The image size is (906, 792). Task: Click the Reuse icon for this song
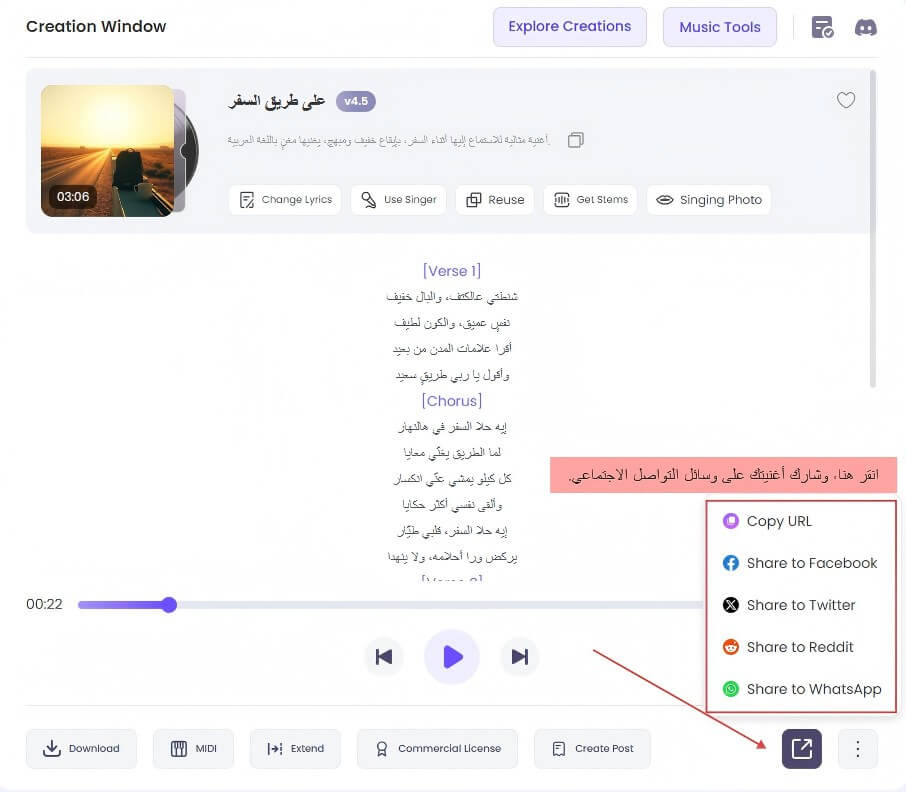(494, 199)
